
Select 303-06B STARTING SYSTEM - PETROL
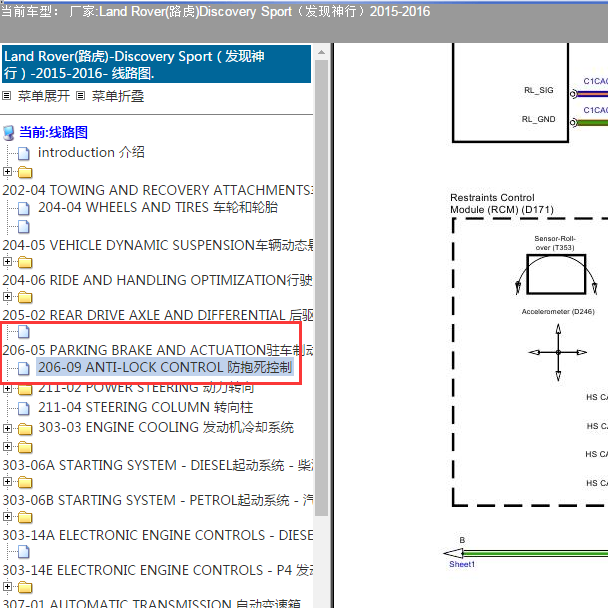157,500
